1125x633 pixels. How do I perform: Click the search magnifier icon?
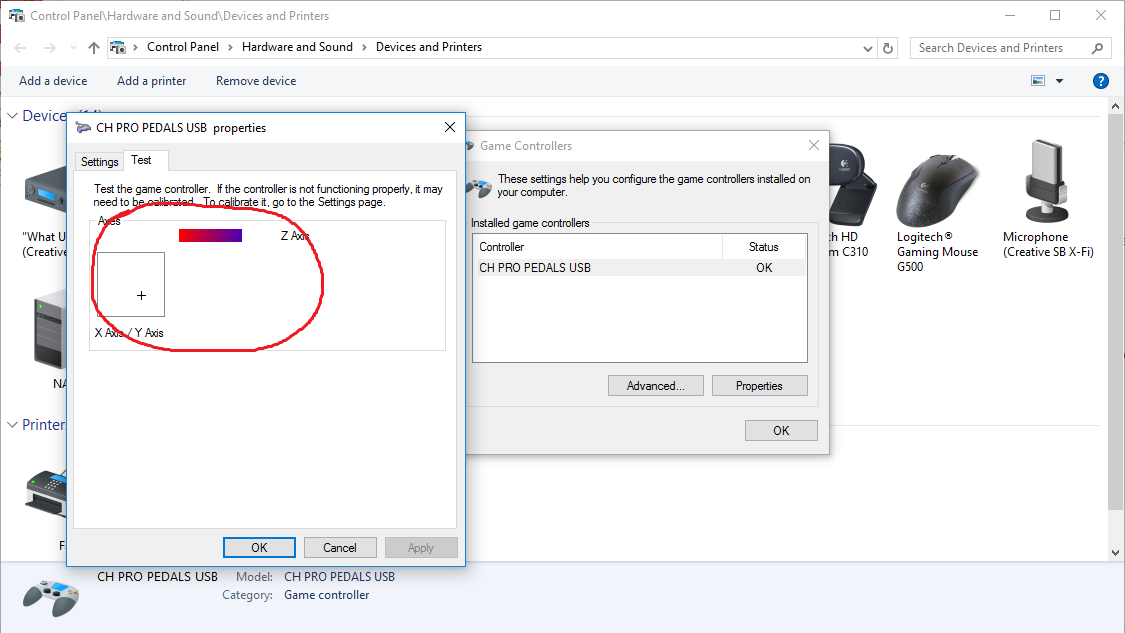[x=1097, y=48]
